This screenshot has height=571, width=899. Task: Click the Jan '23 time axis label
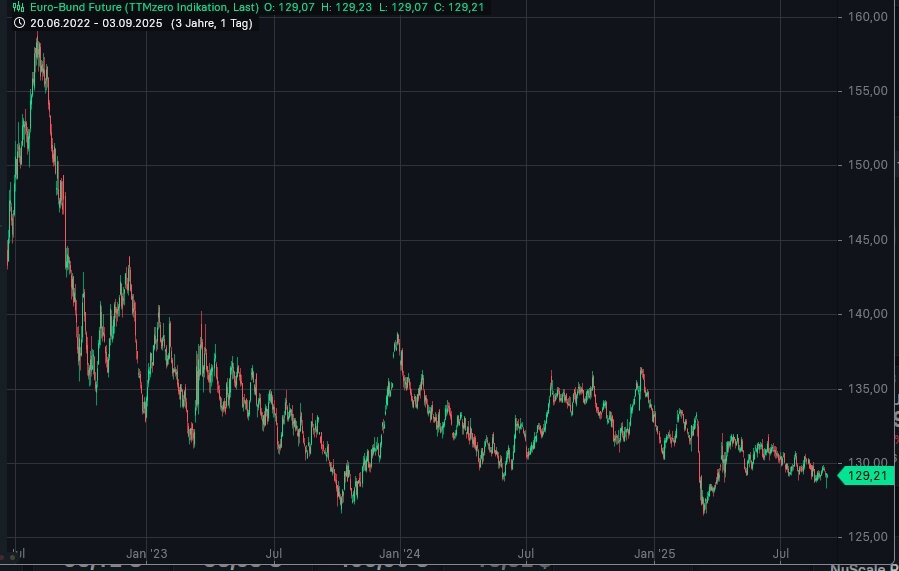click(147, 552)
